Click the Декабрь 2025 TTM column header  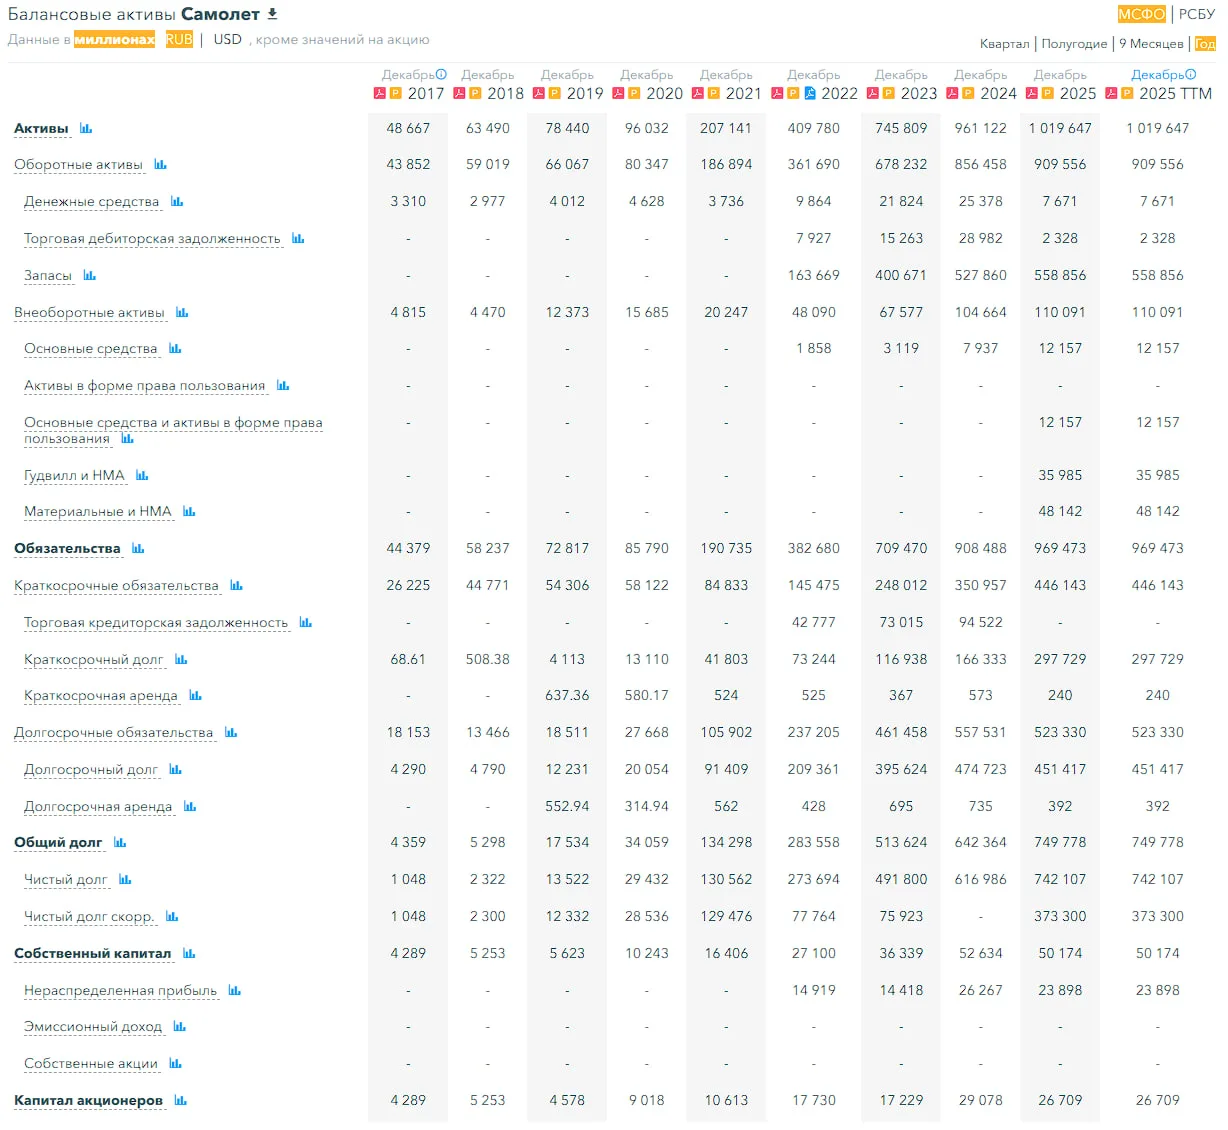pyautogui.click(x=1160, y=84)
